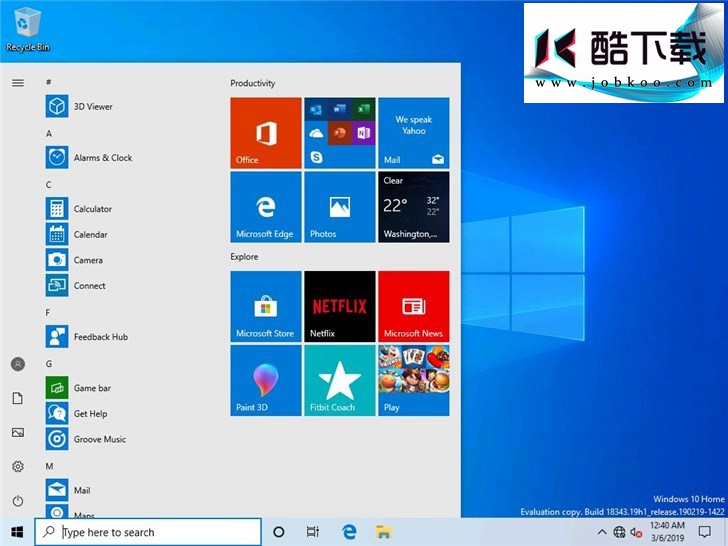Click the Windows Start button
Image resolution: width=728 pixels, height=546 pixels.
pos(17,532)
